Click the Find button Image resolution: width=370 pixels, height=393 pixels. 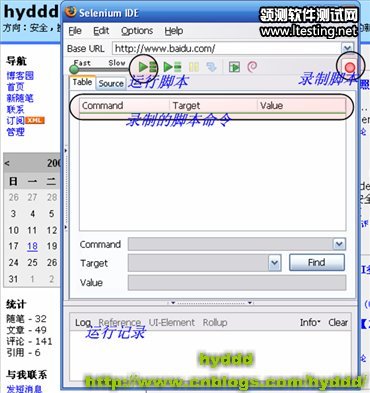(317, 263)
